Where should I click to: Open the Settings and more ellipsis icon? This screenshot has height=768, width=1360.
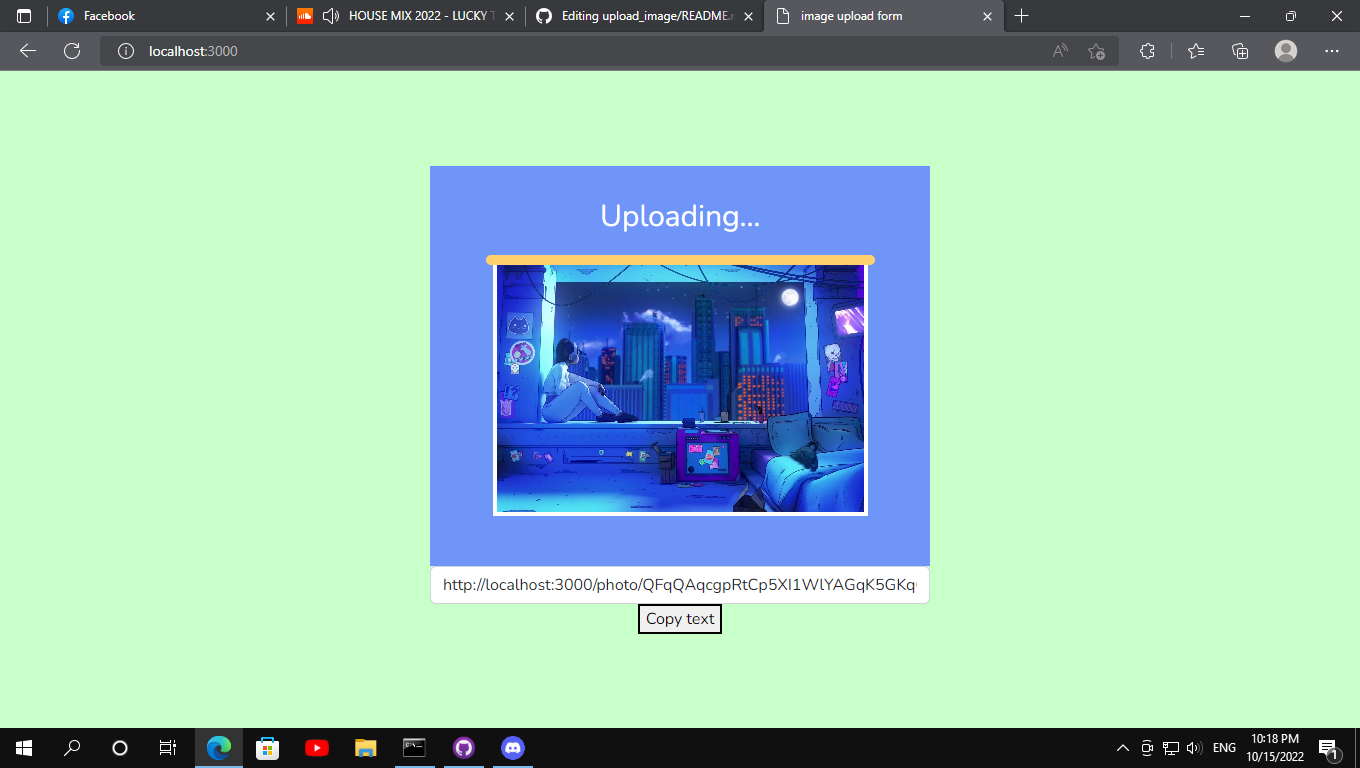(1332, 51)
